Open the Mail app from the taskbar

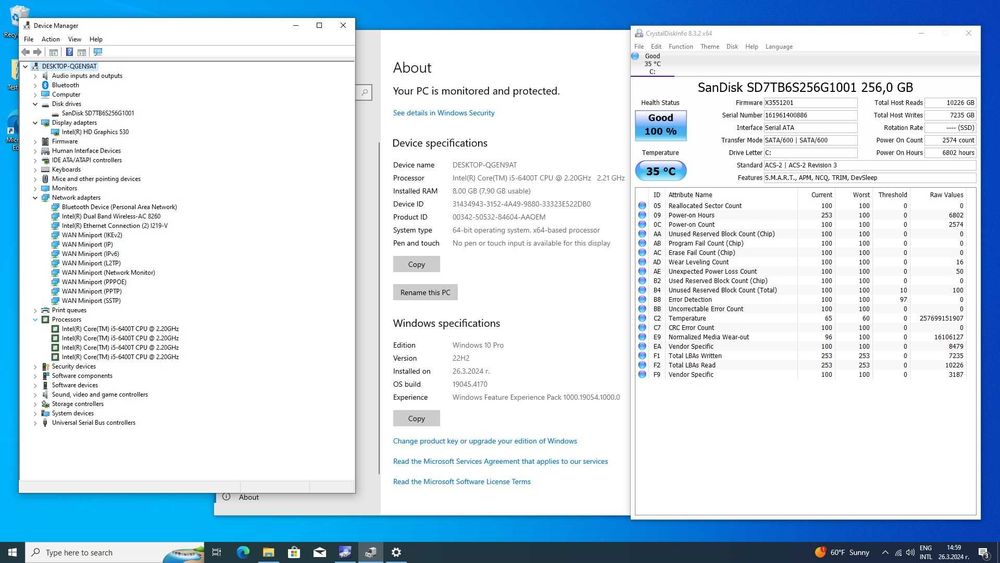click(x=320, y=552)
